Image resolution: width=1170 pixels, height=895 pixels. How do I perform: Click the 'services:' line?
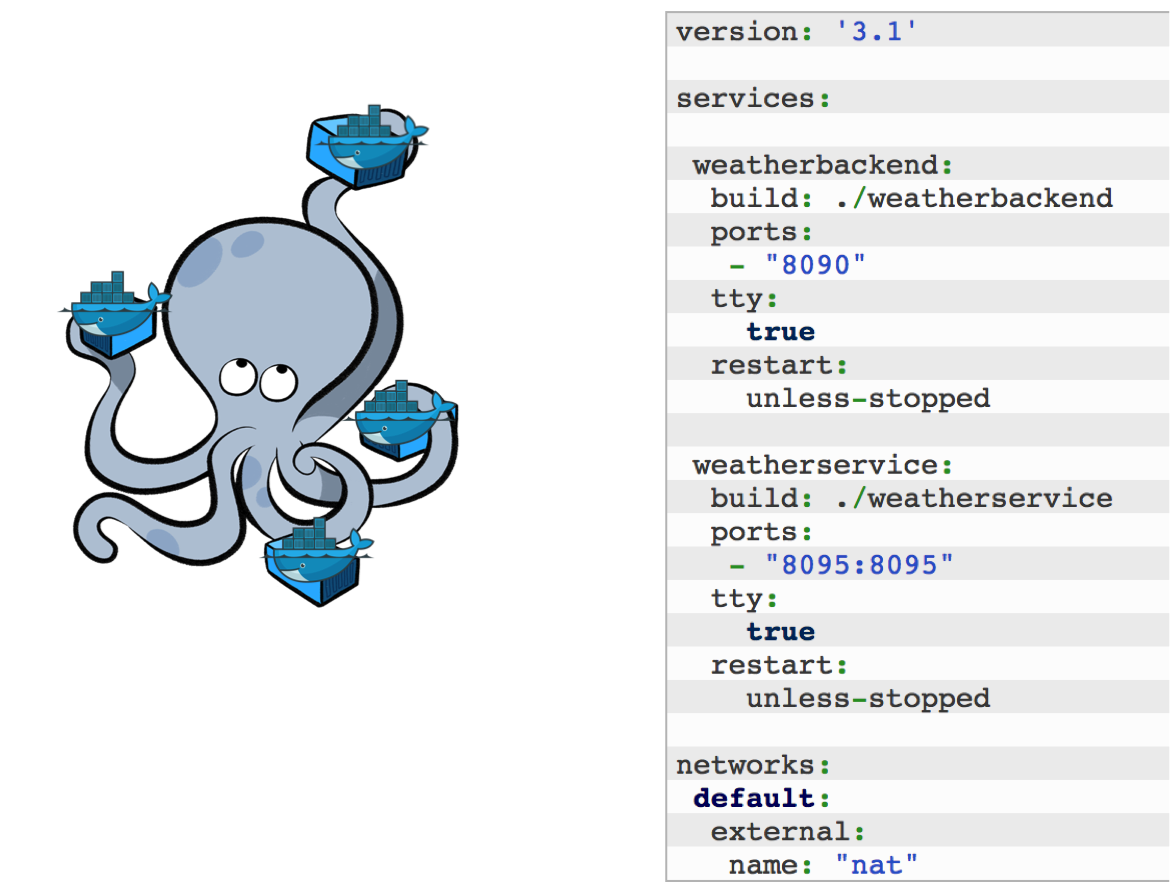click(753, 99)
